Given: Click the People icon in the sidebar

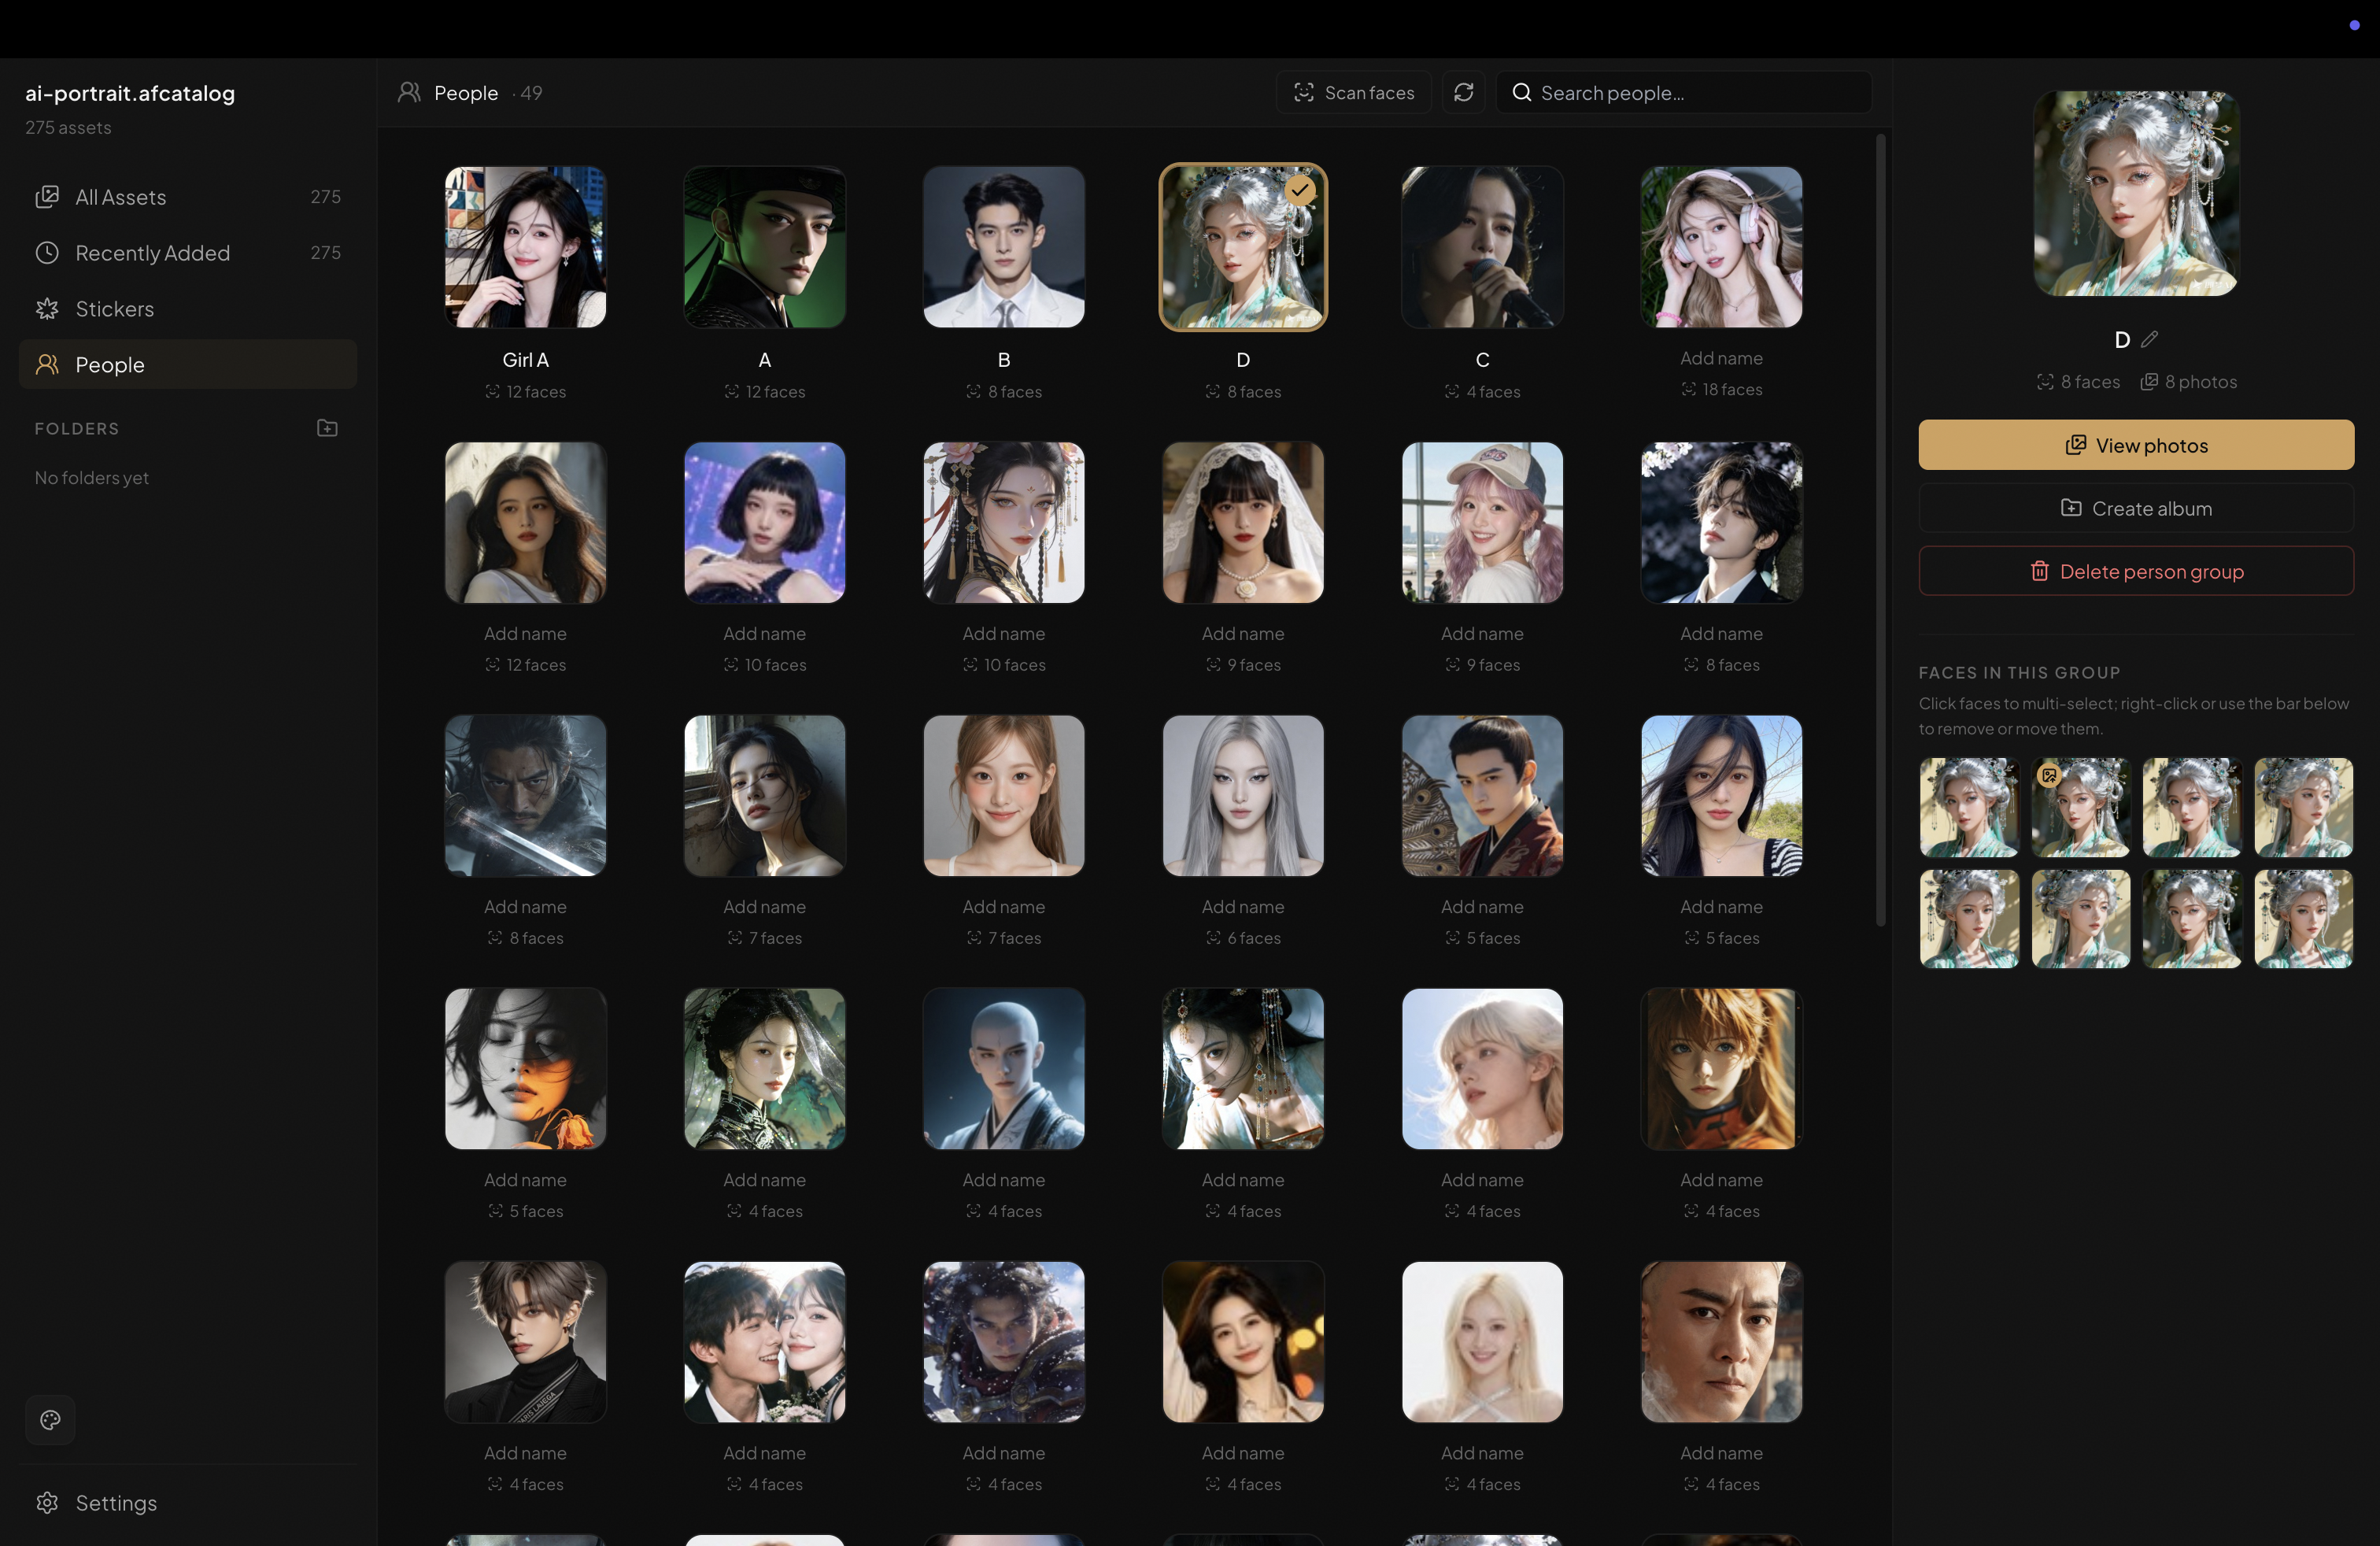Looking at the screenshot, I should pyautogui.click(x=47, y=364).
